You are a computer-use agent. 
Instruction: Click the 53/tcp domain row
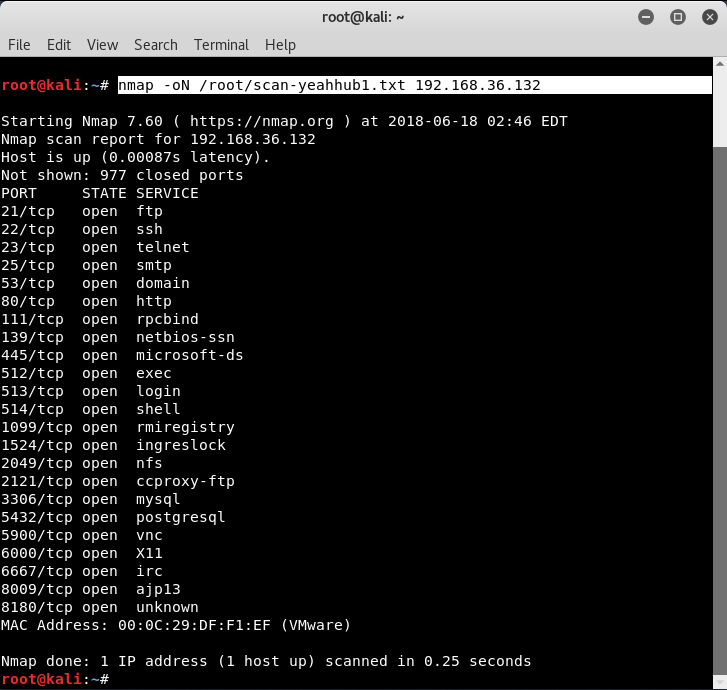(95, 283)
